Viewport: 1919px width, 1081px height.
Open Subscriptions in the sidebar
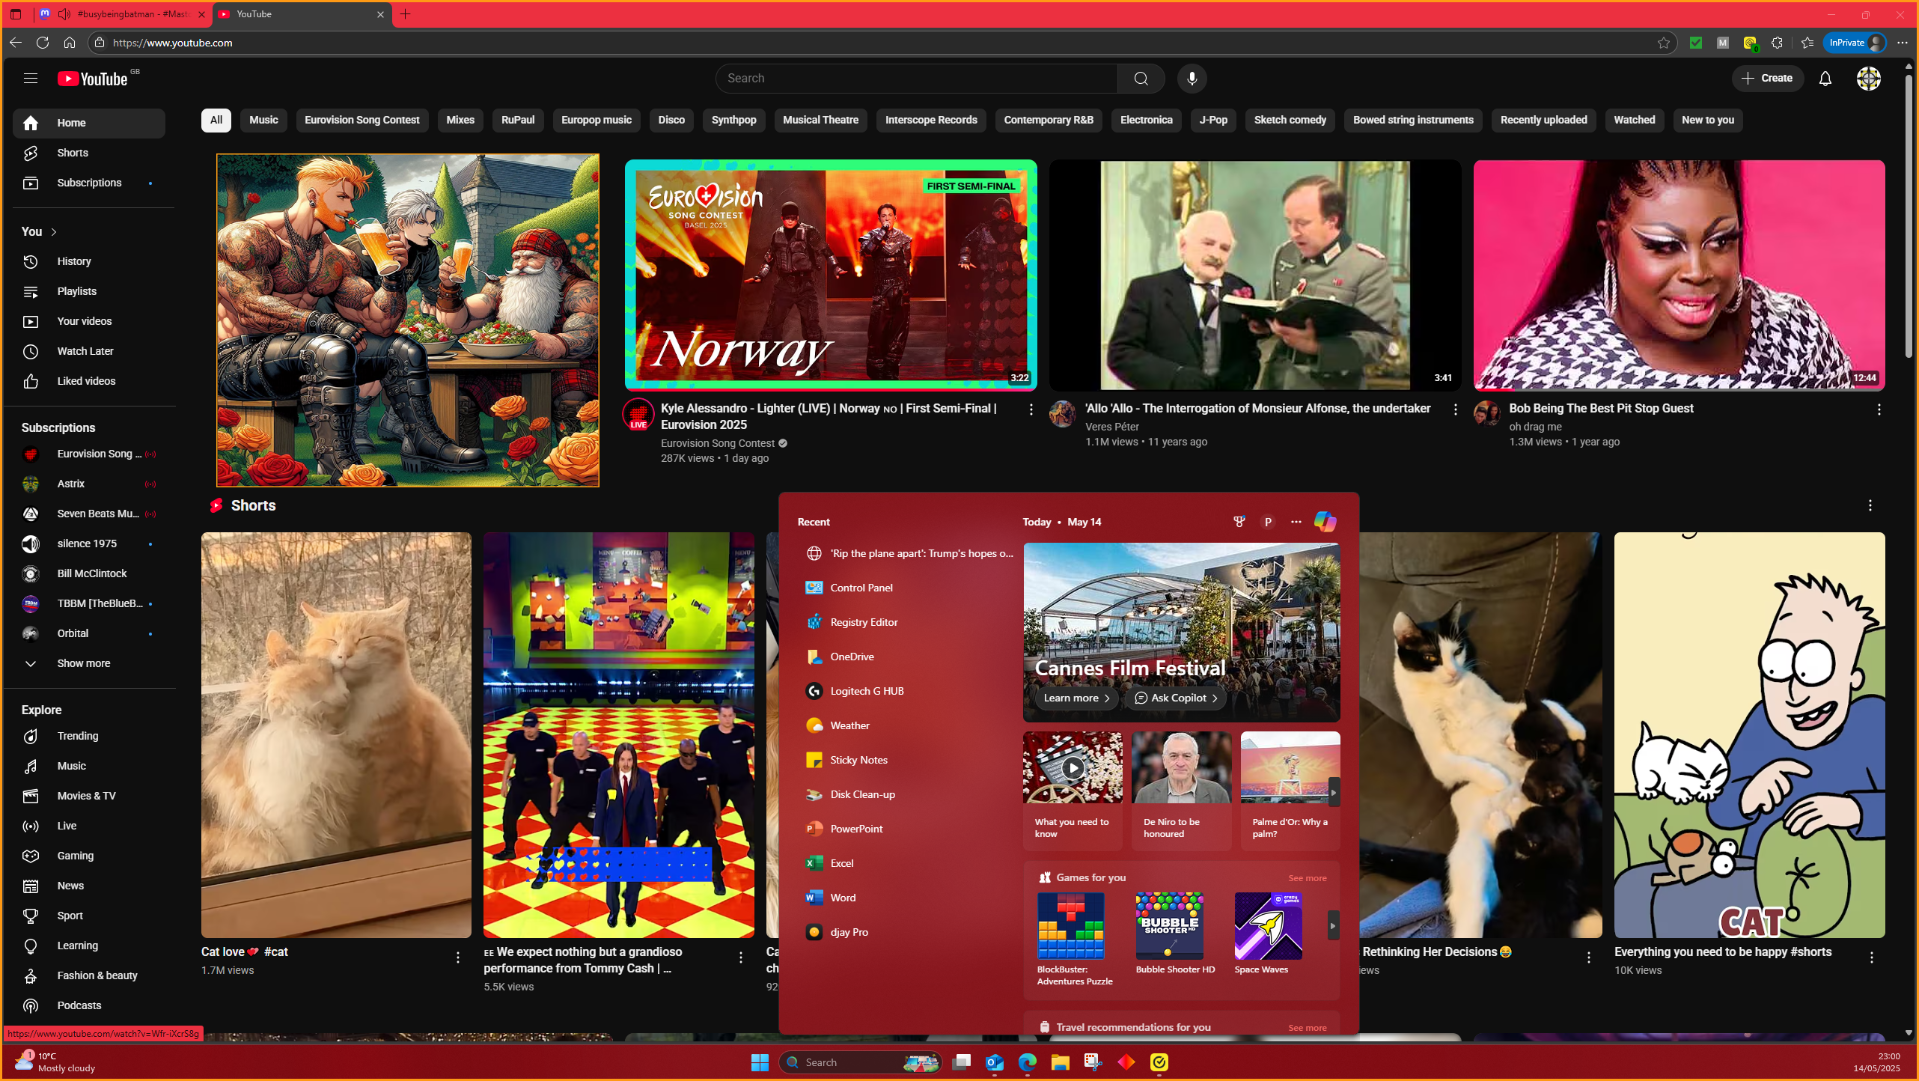(89, 183)
